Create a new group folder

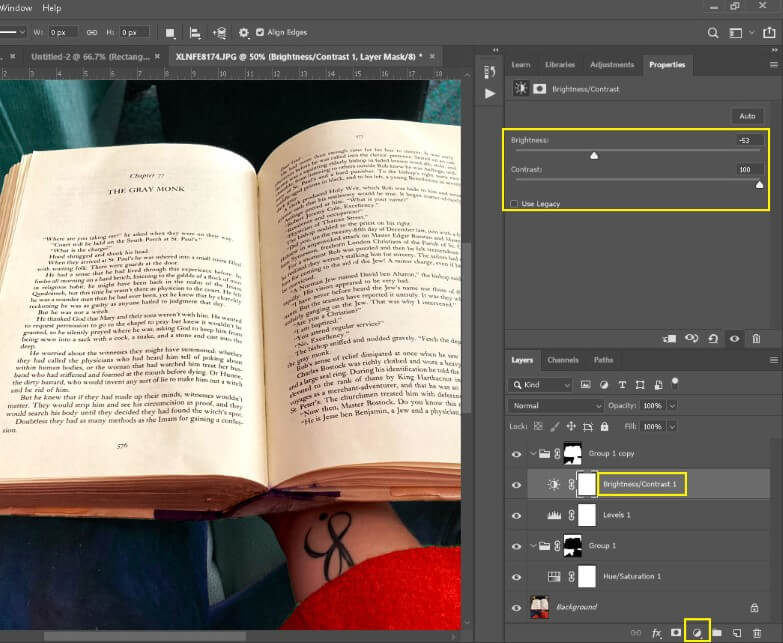(x=717, y=633)
